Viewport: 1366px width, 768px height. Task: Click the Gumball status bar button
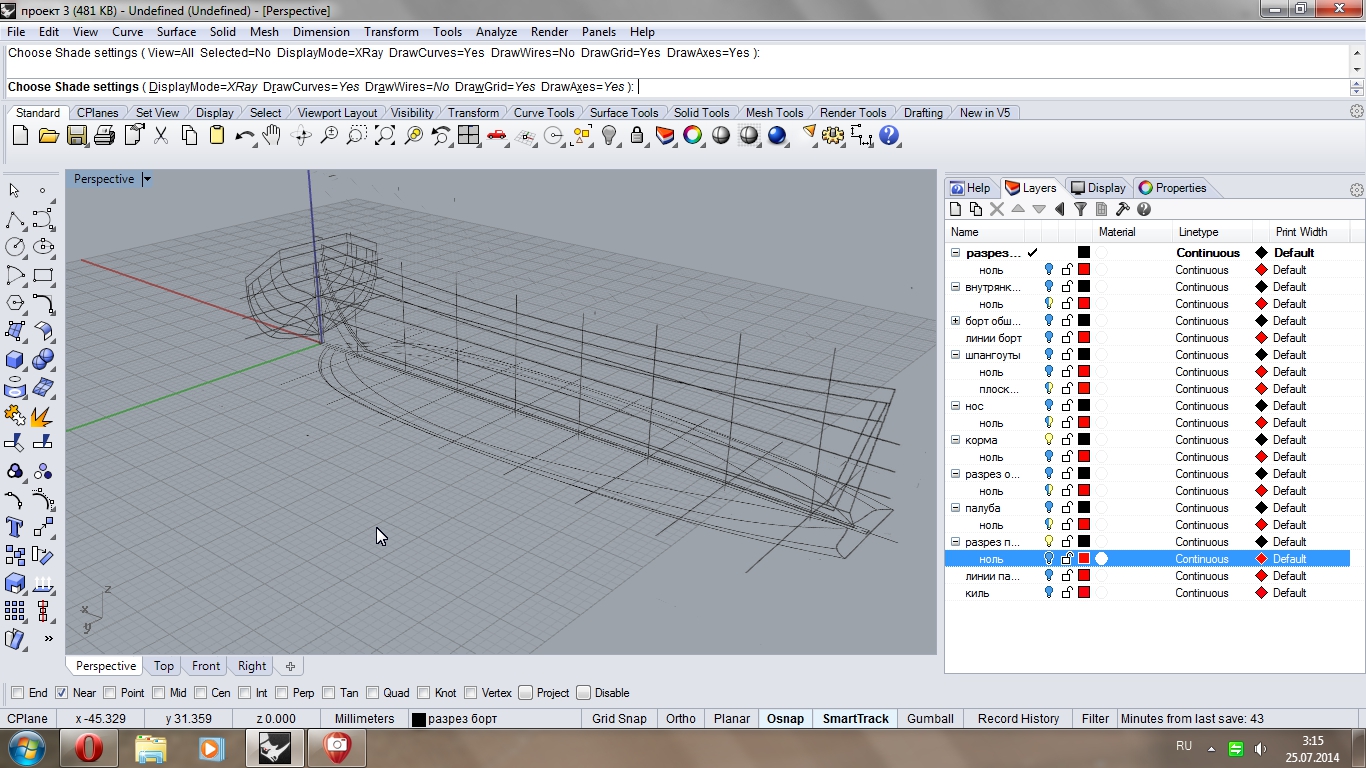[x=930, y=719]
